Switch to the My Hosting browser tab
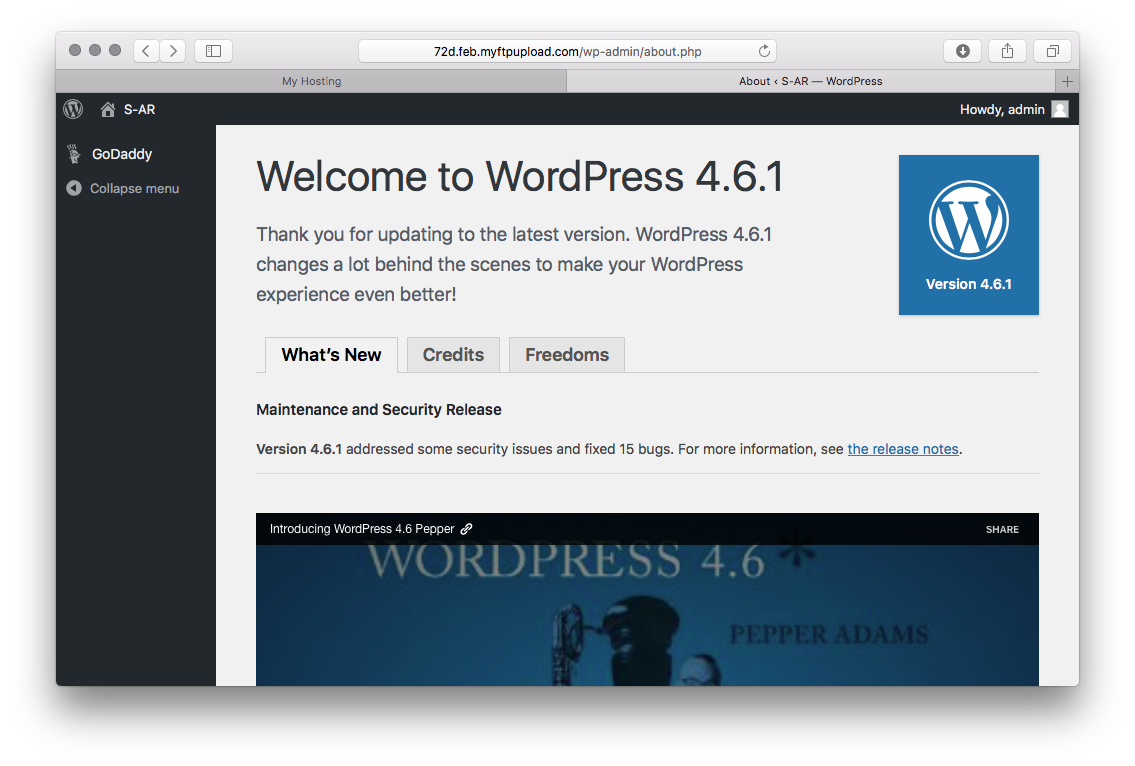This screenshot has height=766, width=1135. coord(311,81)
